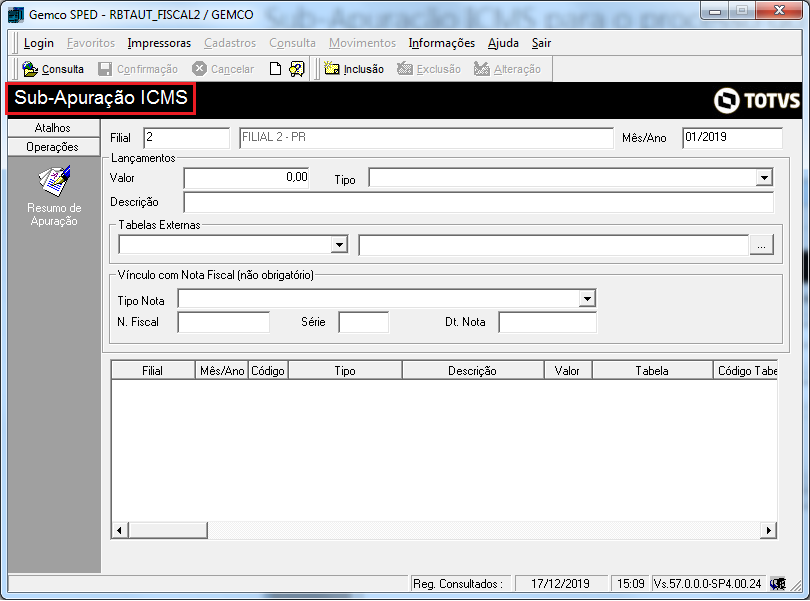Click the Cancelar toolbar icon
810x601 pixels.
[x=199, y=69]
